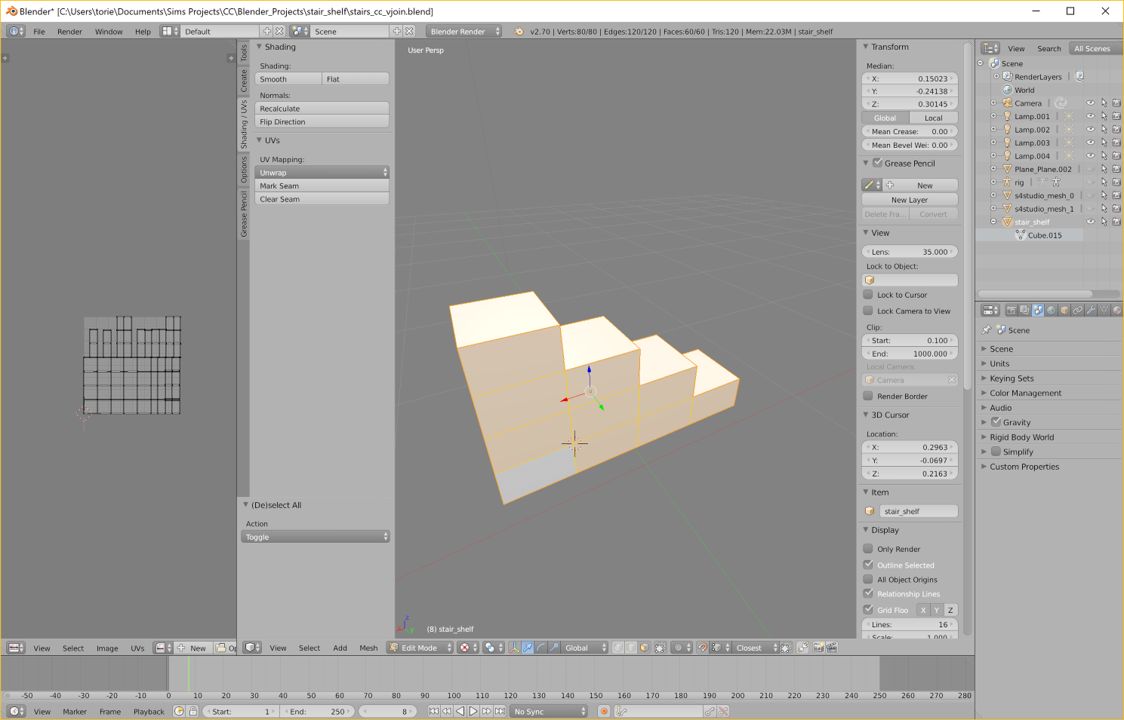Enable the Render Border checkbox
1124x720 pixels.
(x=868, y=396)
